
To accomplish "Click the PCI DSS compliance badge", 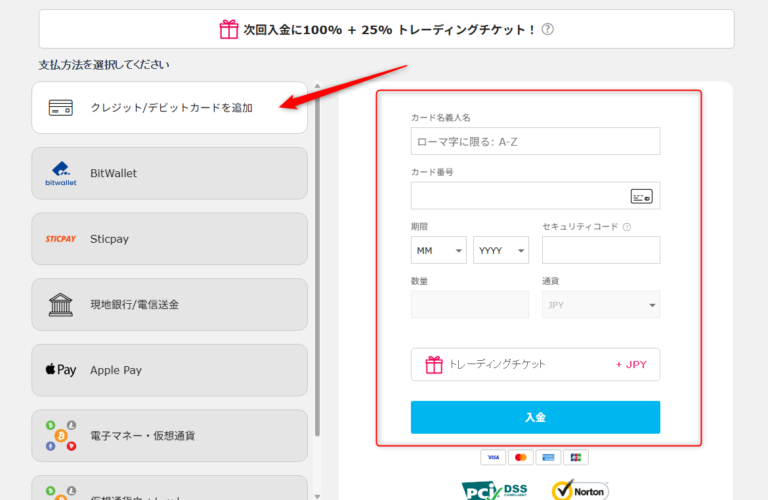I will coord(495,490).
